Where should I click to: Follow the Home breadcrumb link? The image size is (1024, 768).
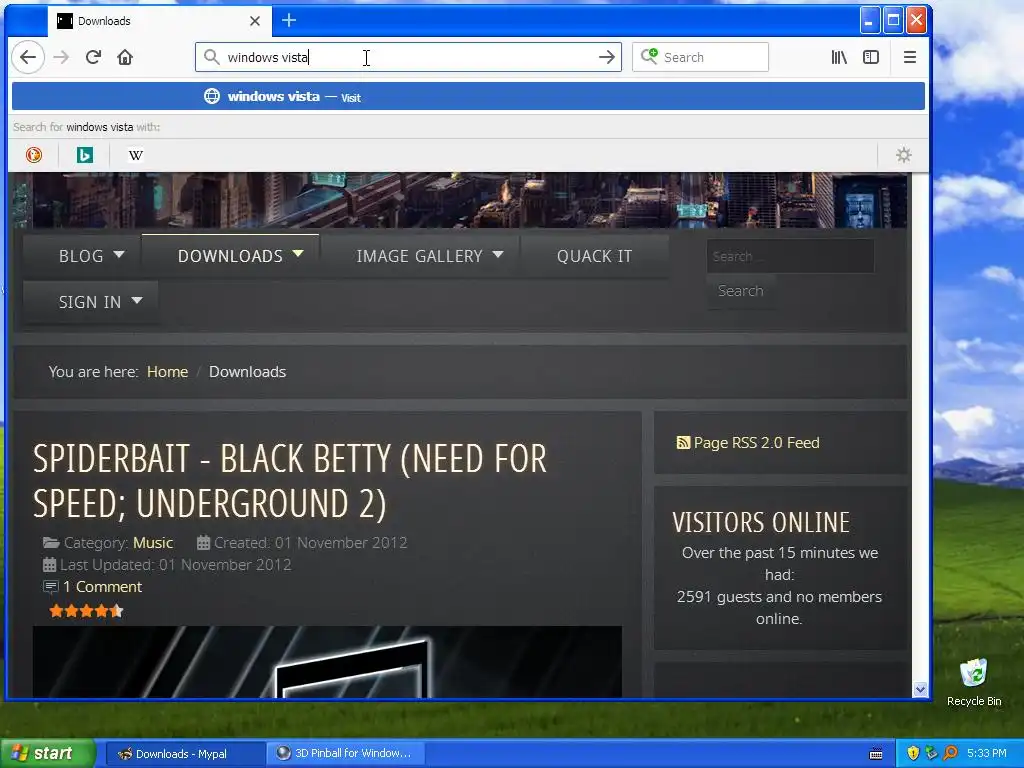[167, 372]
